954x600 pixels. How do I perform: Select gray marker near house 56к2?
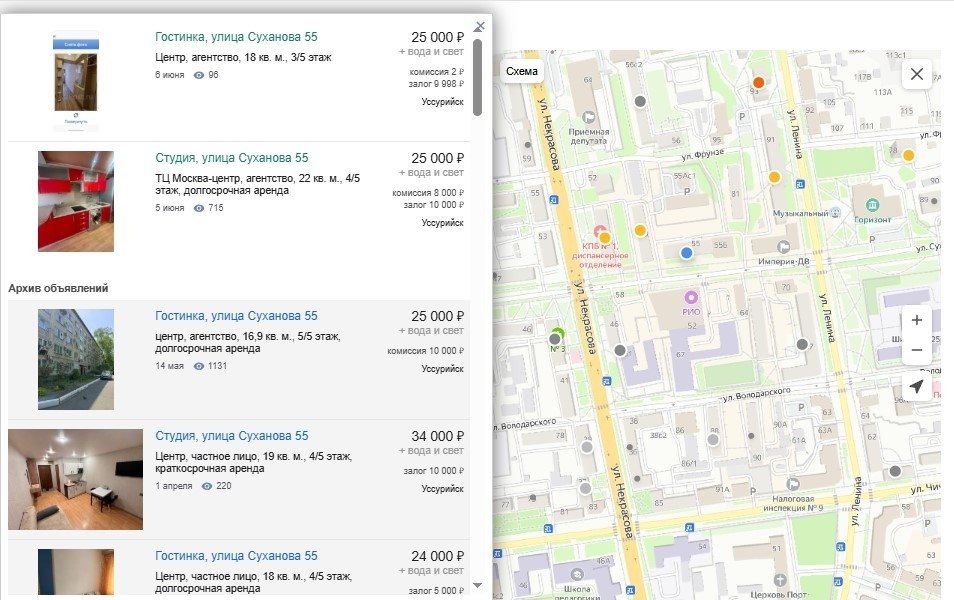click(640, 102)
